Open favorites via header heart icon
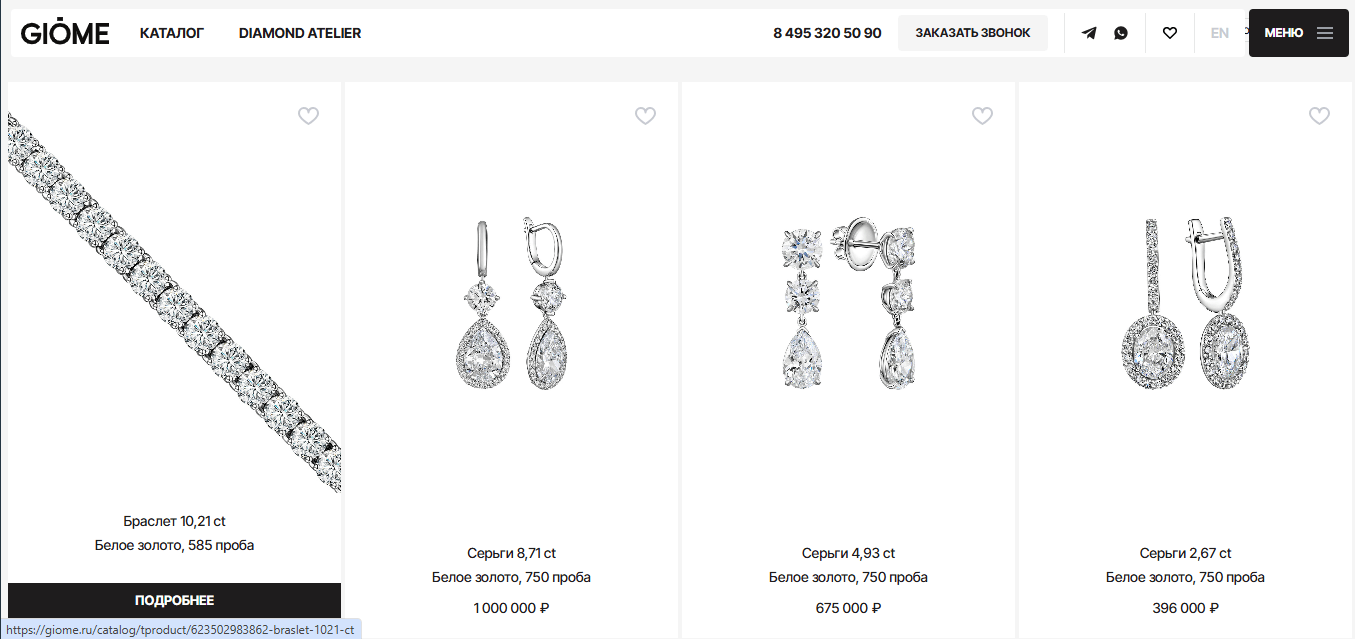Image resolution: width=1355 pixels, height=639 pixels. (x=1170, y=33)
